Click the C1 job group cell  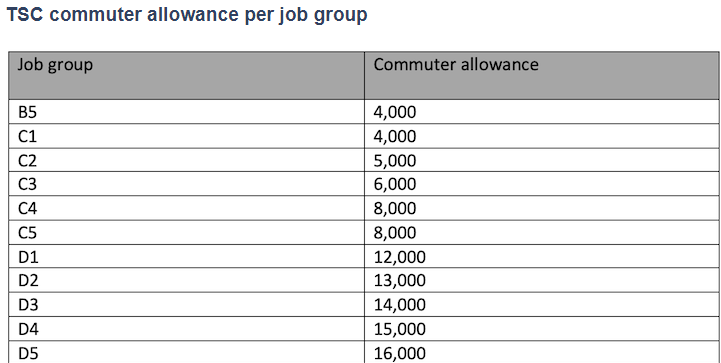pos(186,136)
